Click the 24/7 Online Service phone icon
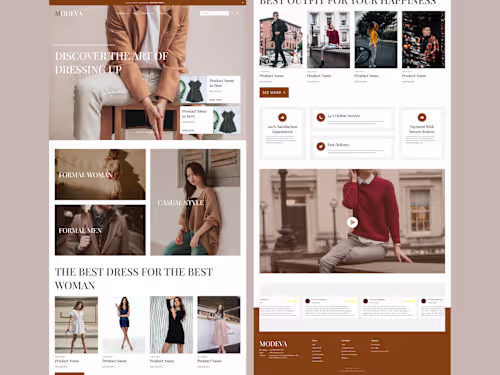Viewport: 500px width, 375px height. 321,117
